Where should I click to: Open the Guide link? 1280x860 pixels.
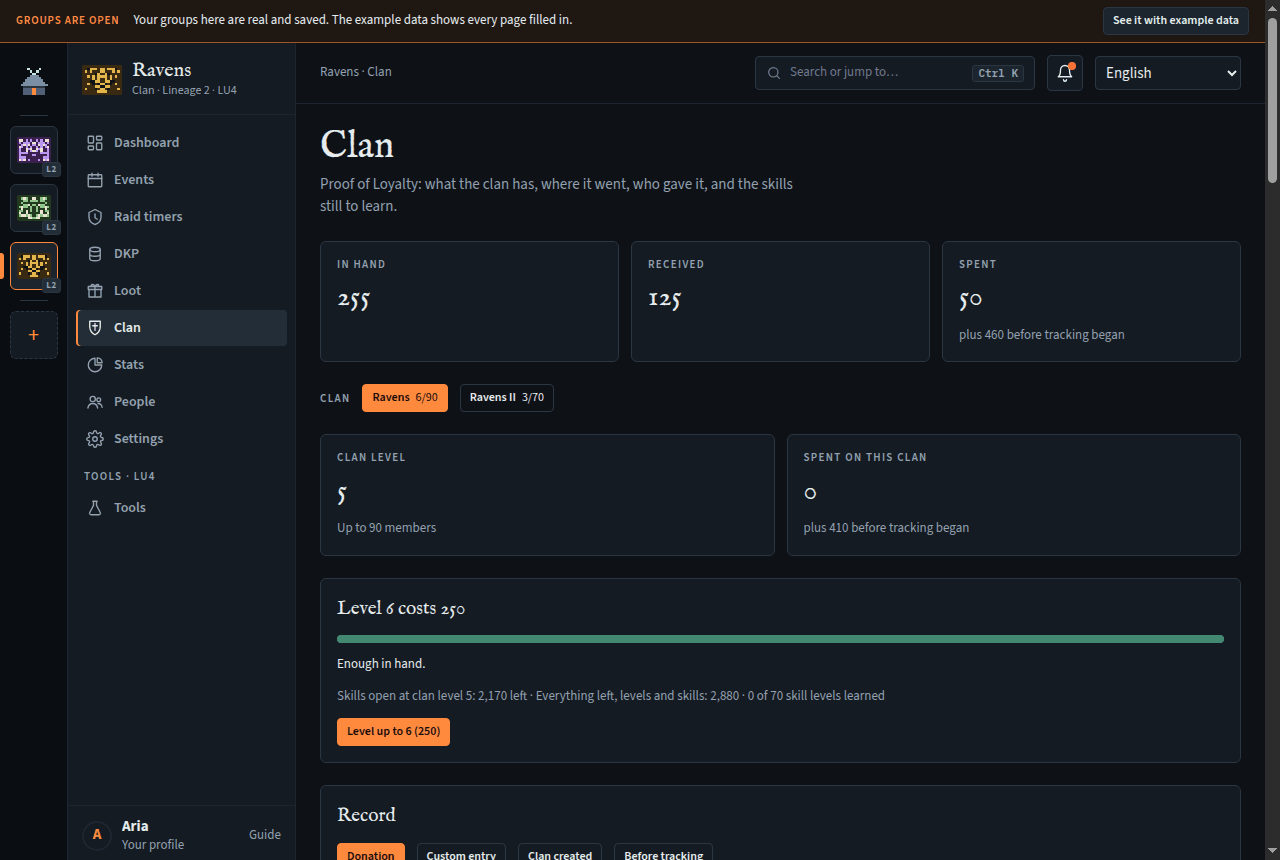(265, 835)
